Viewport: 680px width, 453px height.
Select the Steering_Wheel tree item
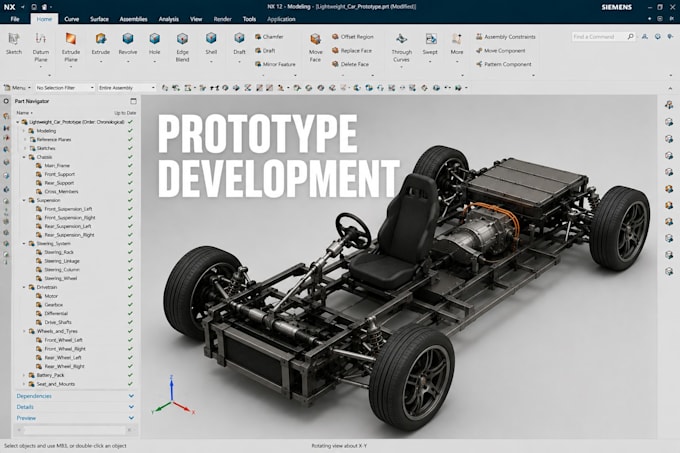(60, 278)
